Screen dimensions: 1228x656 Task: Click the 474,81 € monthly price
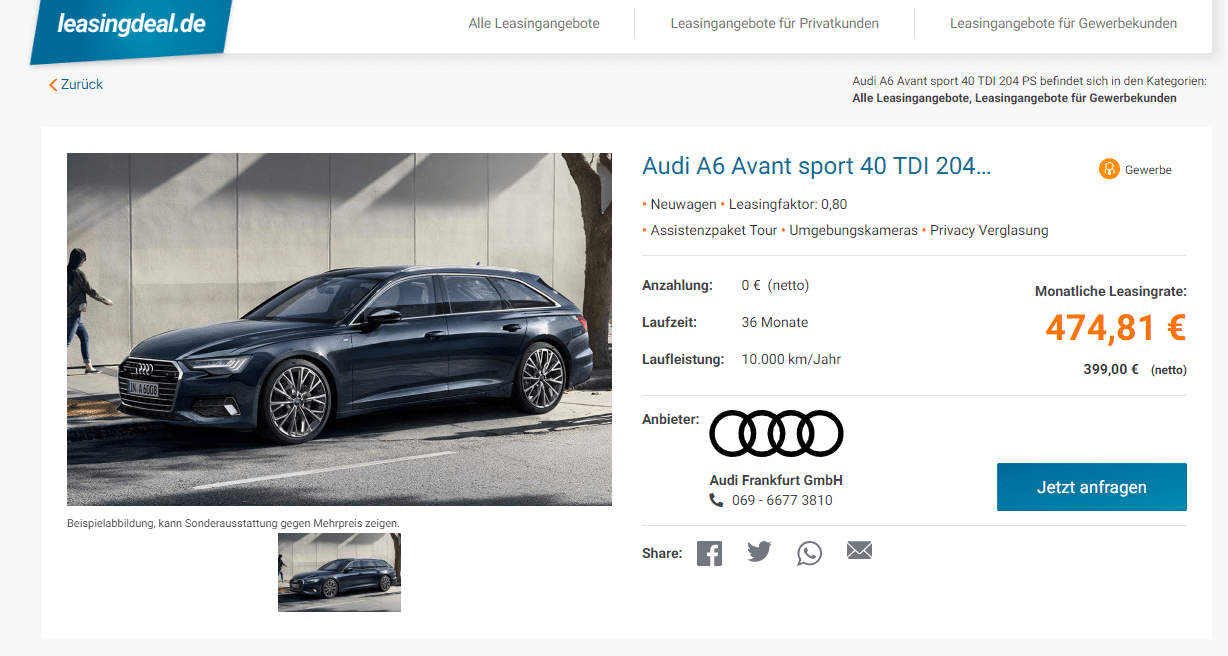pyautogui.click(x=1116, y=328)
